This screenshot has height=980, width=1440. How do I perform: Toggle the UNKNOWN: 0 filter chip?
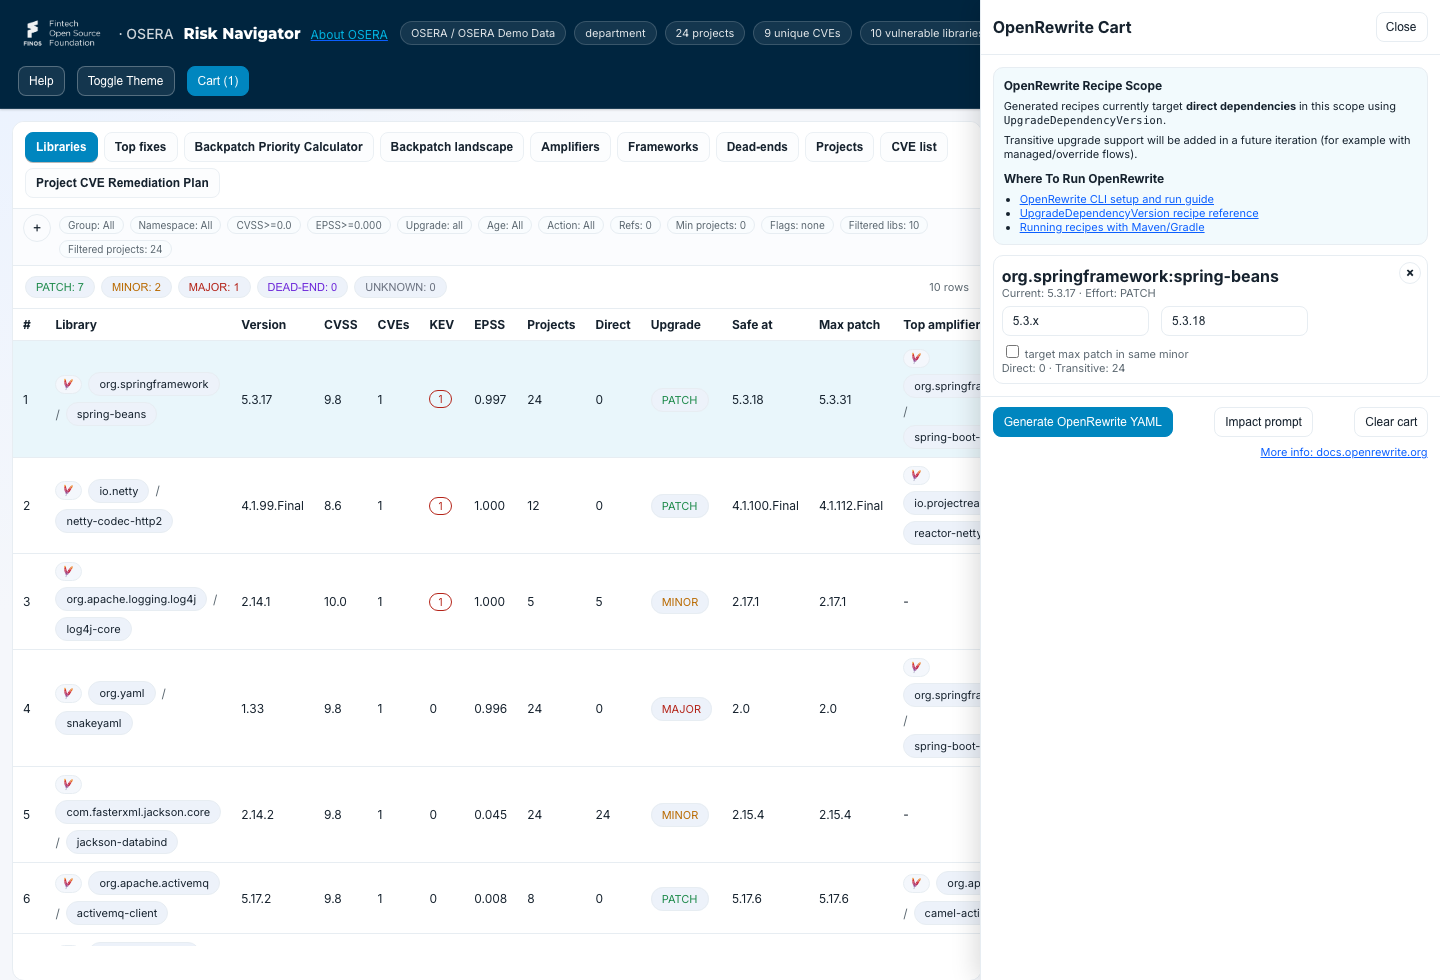point(400,287)
